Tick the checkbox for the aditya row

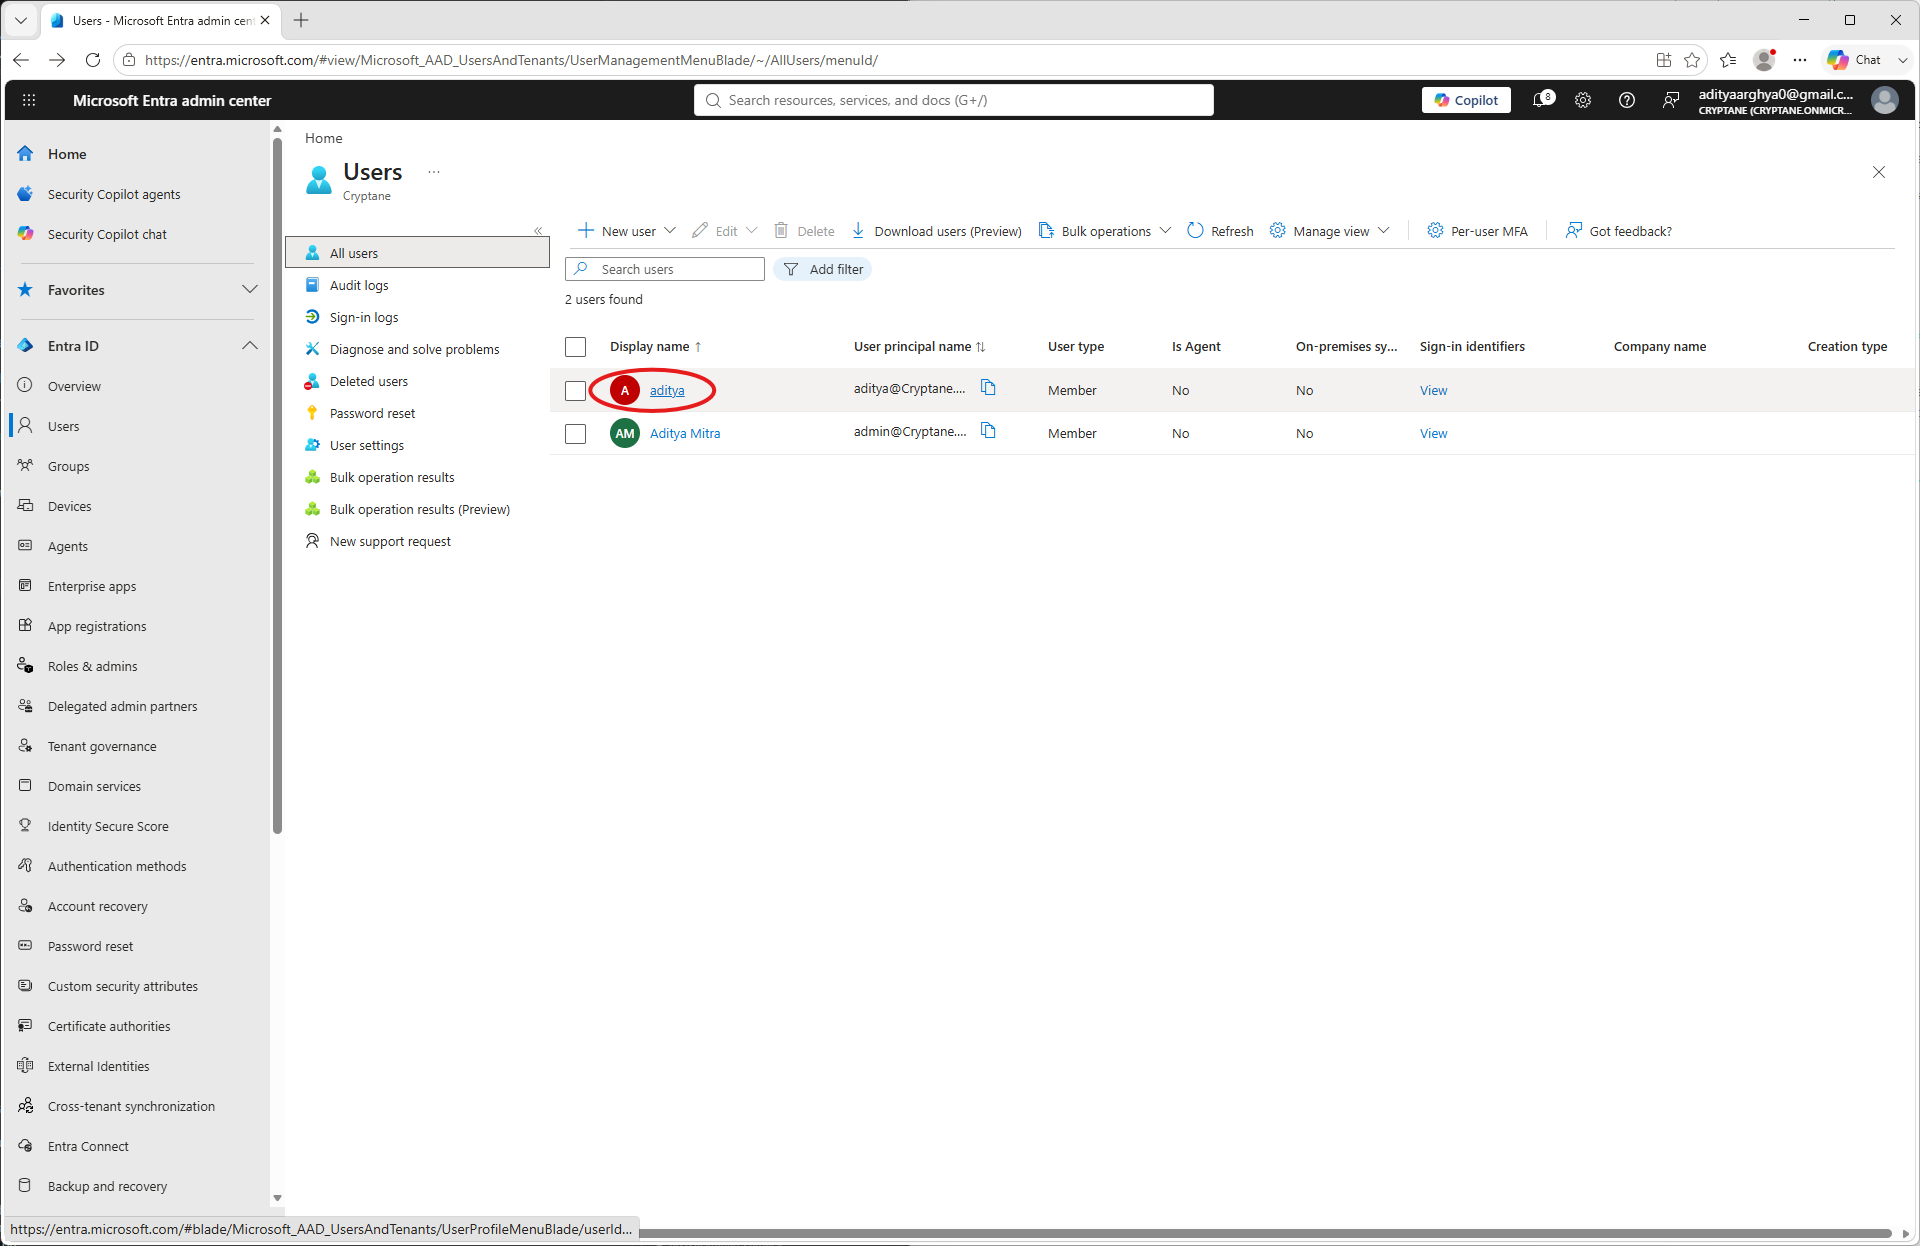point(575,391)
